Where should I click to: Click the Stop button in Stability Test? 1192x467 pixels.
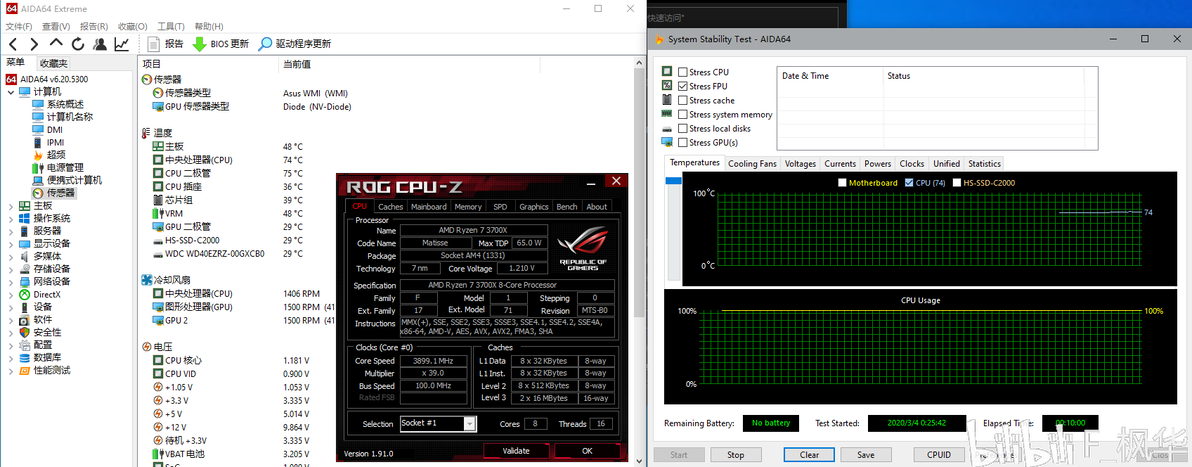(x=735, y=455)
